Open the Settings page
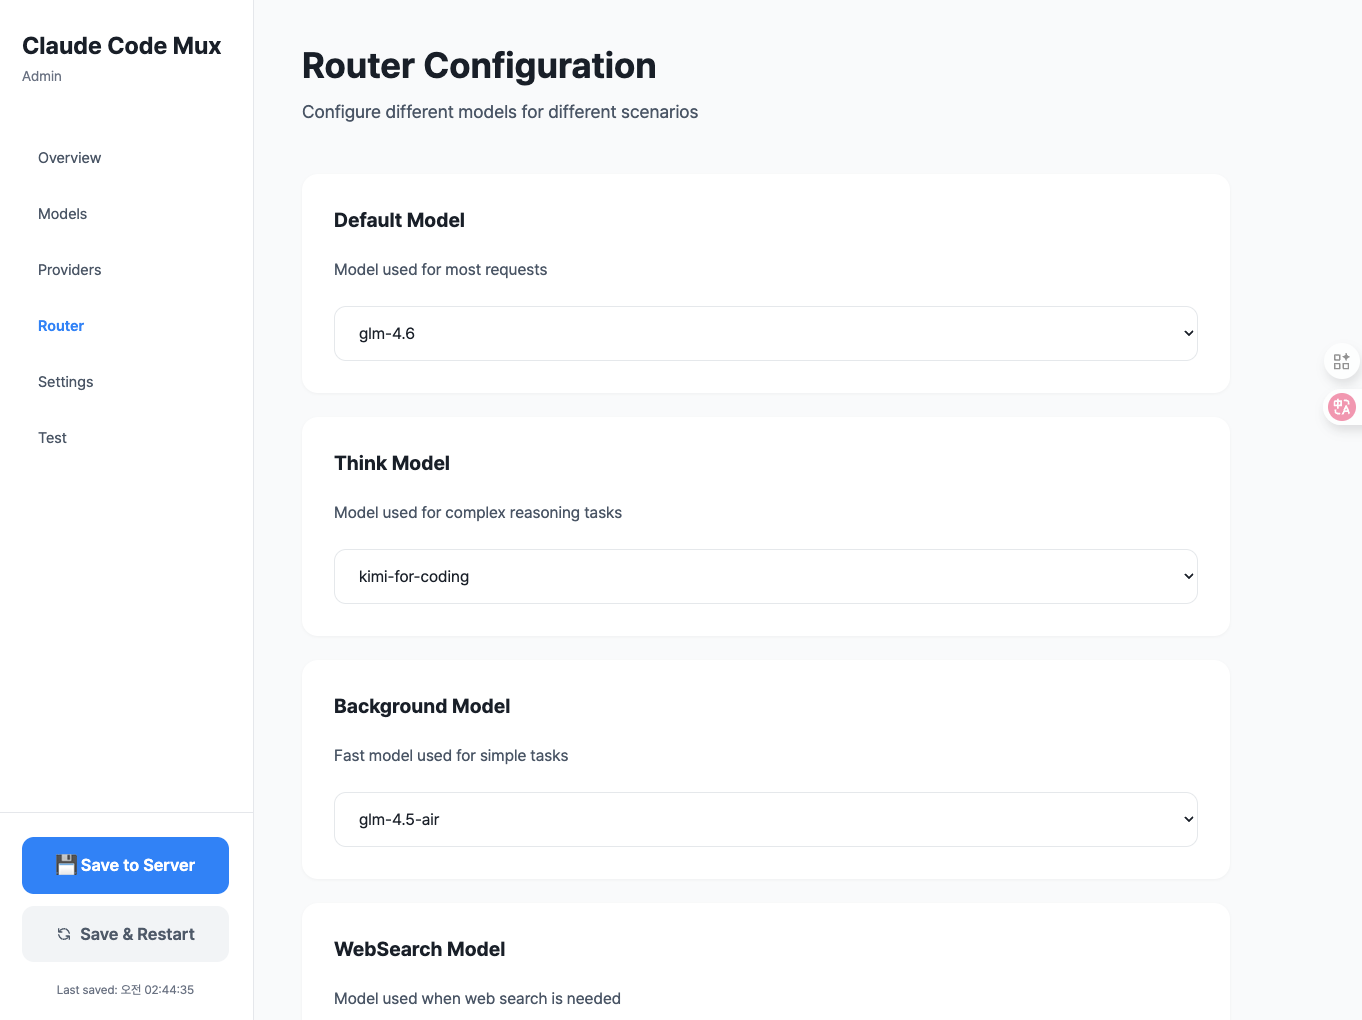 [x=65, y=381]
